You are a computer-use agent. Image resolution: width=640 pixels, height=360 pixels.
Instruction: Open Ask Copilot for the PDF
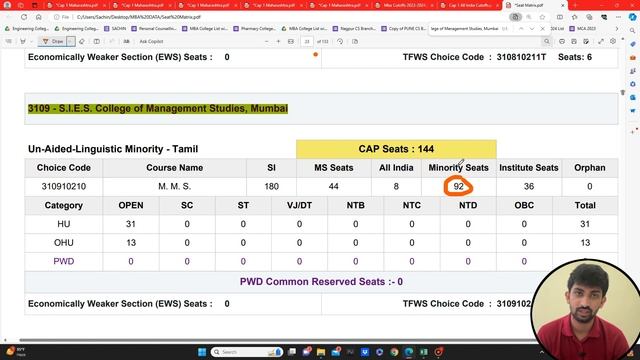(x=151, y=41)
